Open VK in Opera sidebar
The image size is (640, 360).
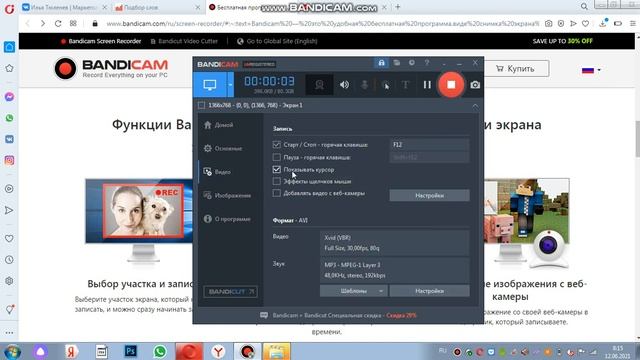pos(9,139)
